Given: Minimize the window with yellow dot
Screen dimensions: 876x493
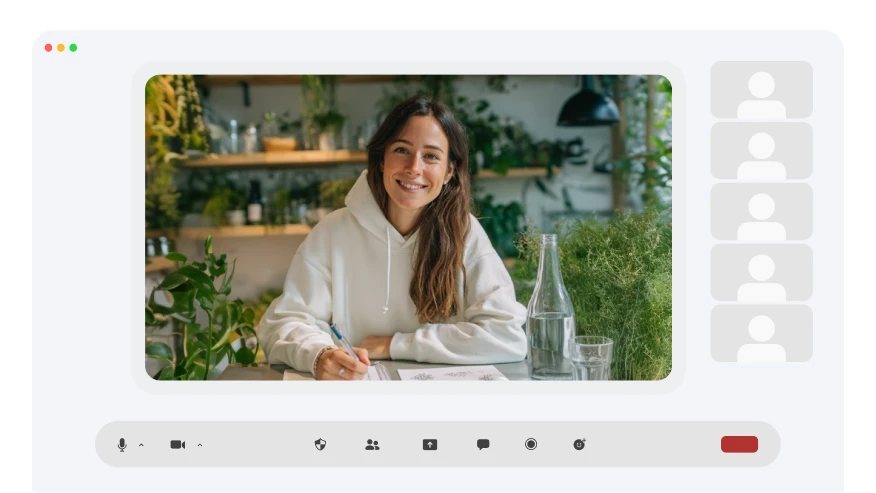Looking at the screenshot, I should click(61, 48).
